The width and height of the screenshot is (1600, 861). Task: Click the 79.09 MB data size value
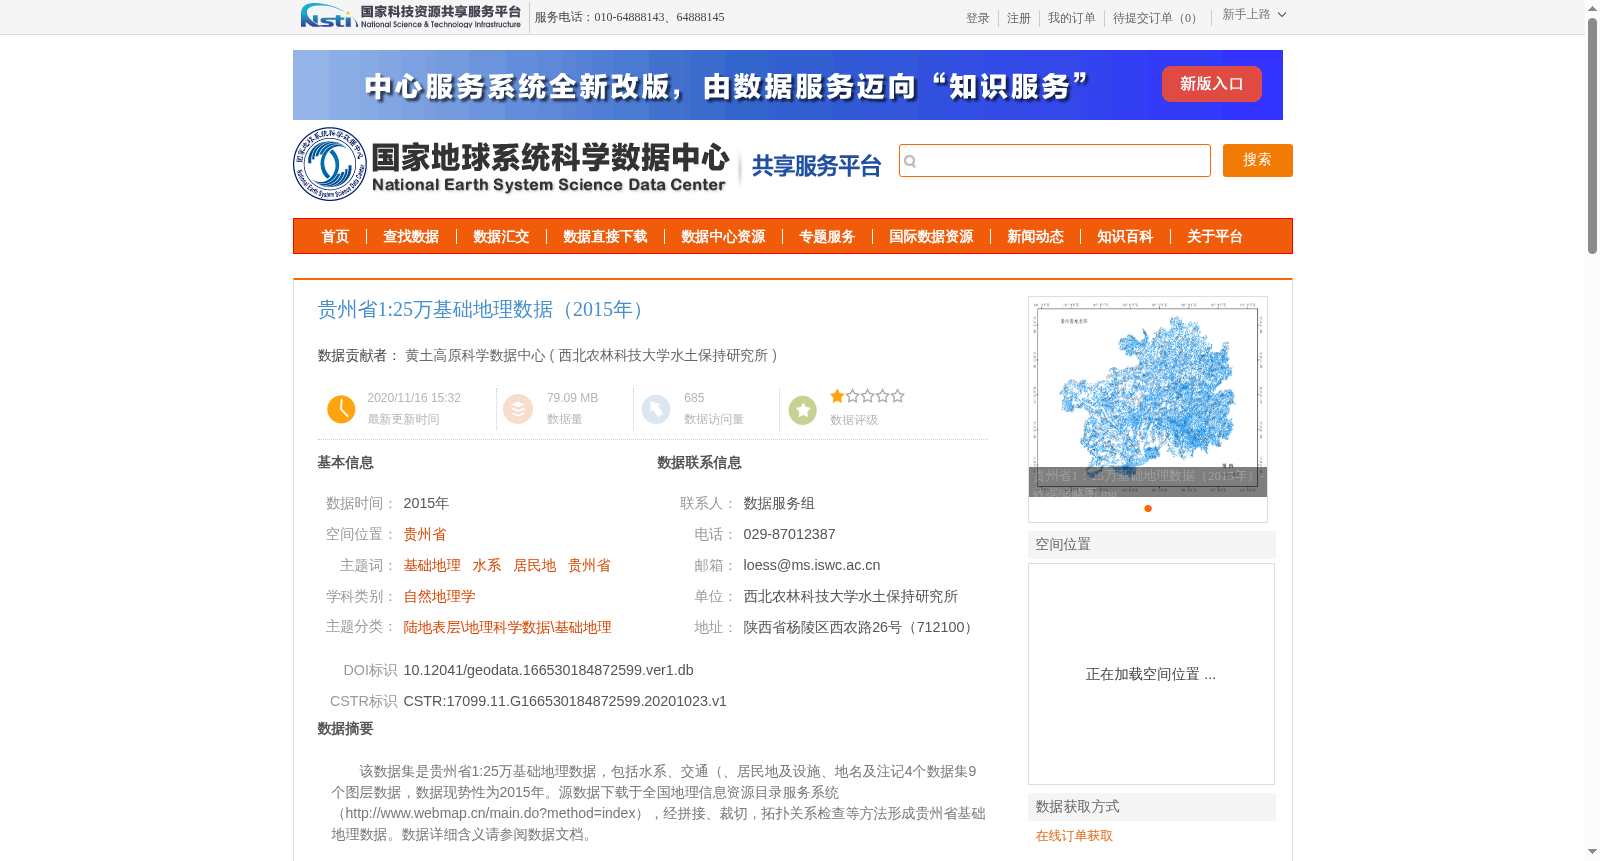(x=572, y=398)
